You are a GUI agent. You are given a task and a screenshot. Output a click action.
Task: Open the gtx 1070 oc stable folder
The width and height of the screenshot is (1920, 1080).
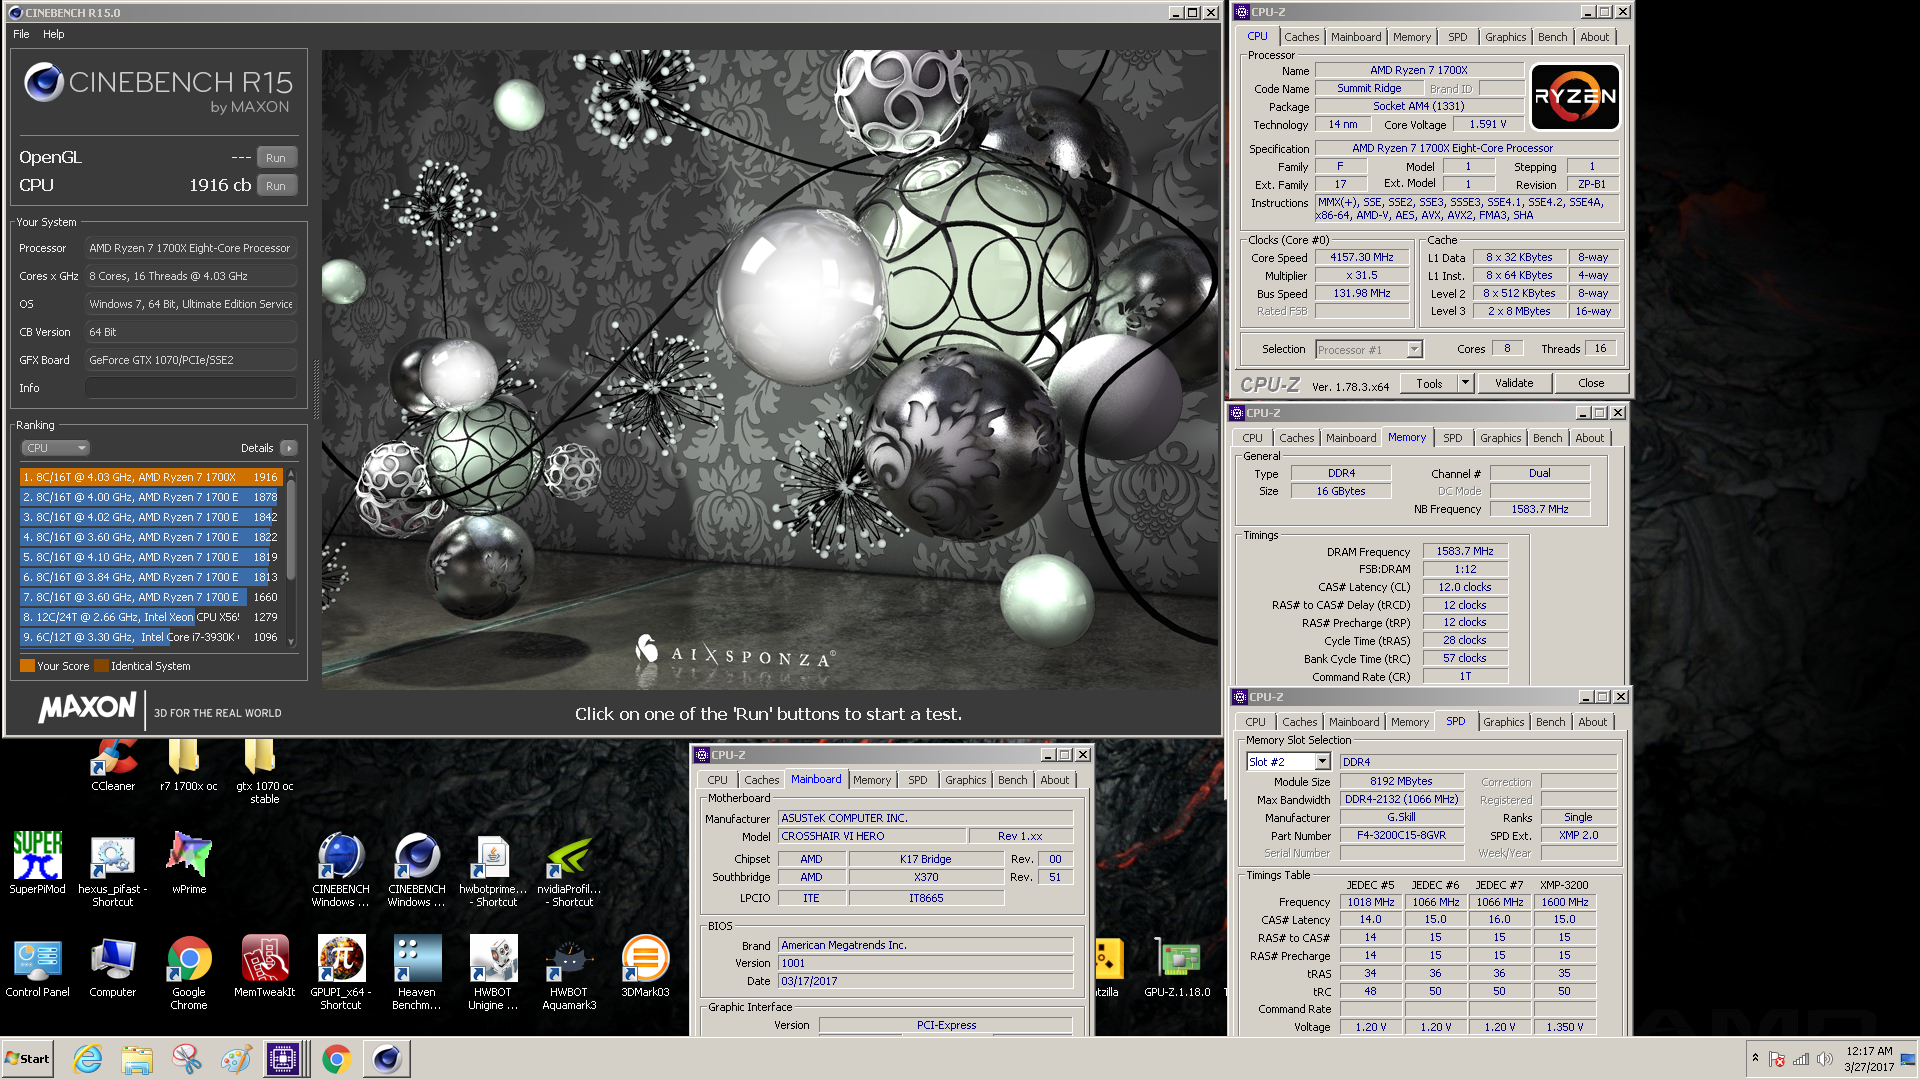pyautogui.click(x=264, y=772)
